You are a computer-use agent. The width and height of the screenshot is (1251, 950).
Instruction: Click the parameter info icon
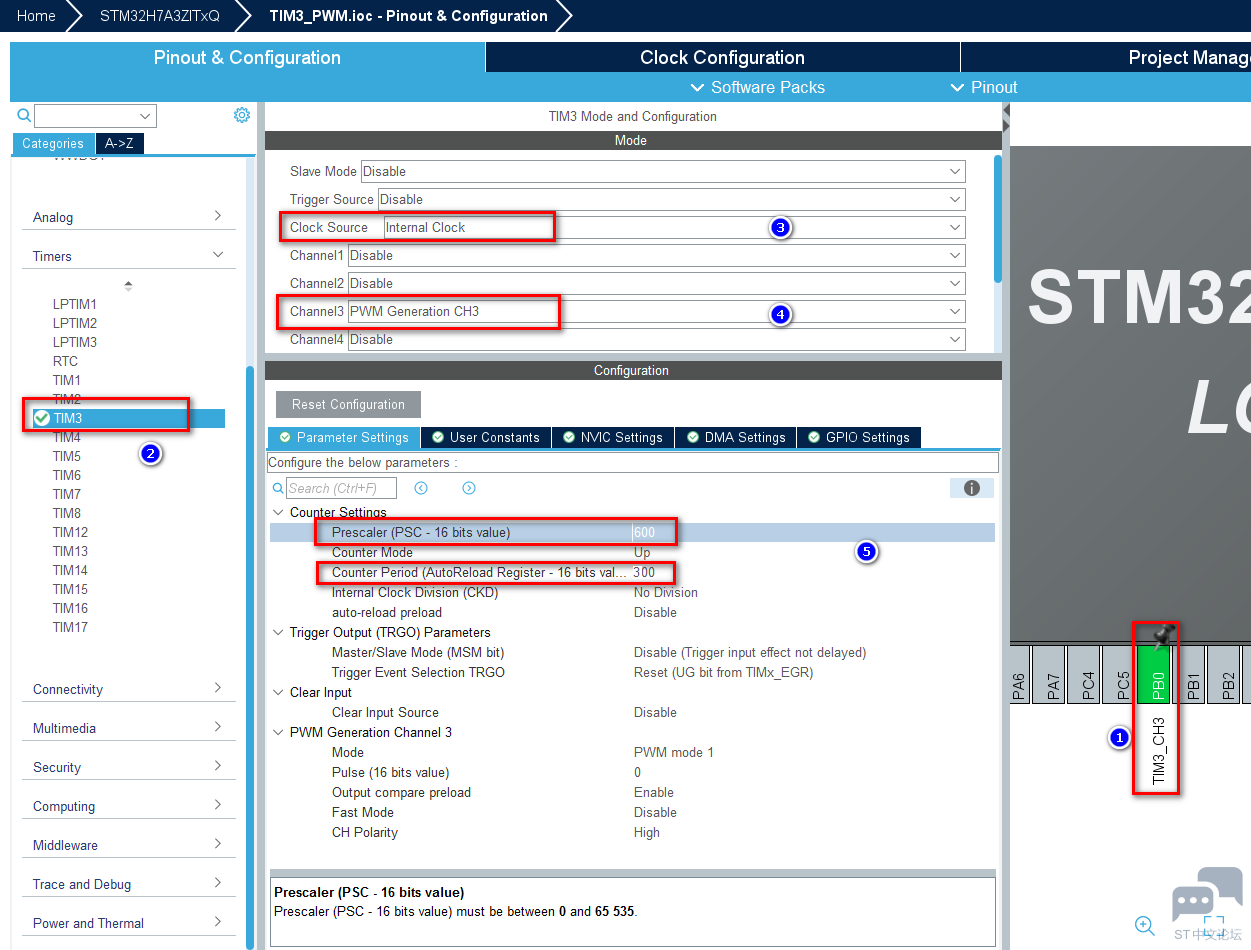pyautogui.click(x=971, y=488)
